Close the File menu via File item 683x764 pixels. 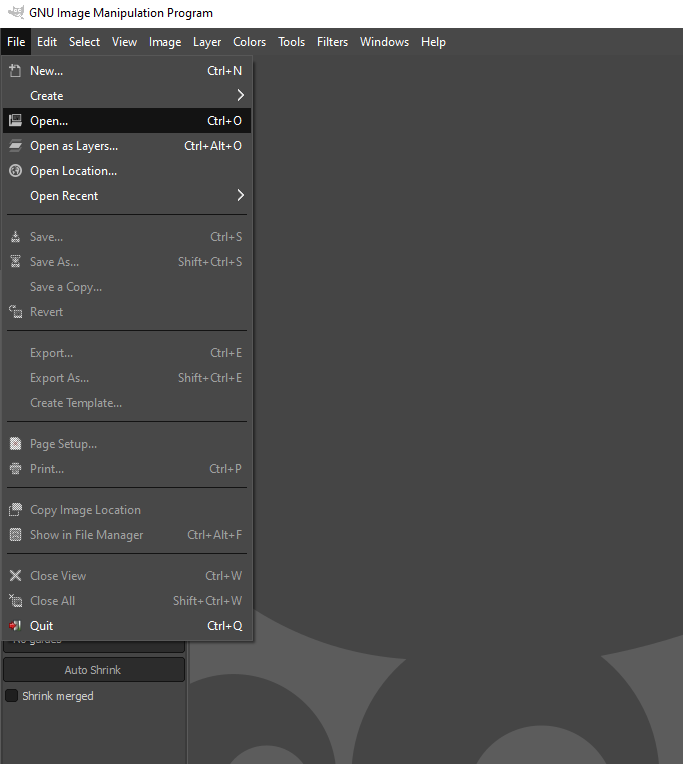pyautogui.click(x=16, y=42)
